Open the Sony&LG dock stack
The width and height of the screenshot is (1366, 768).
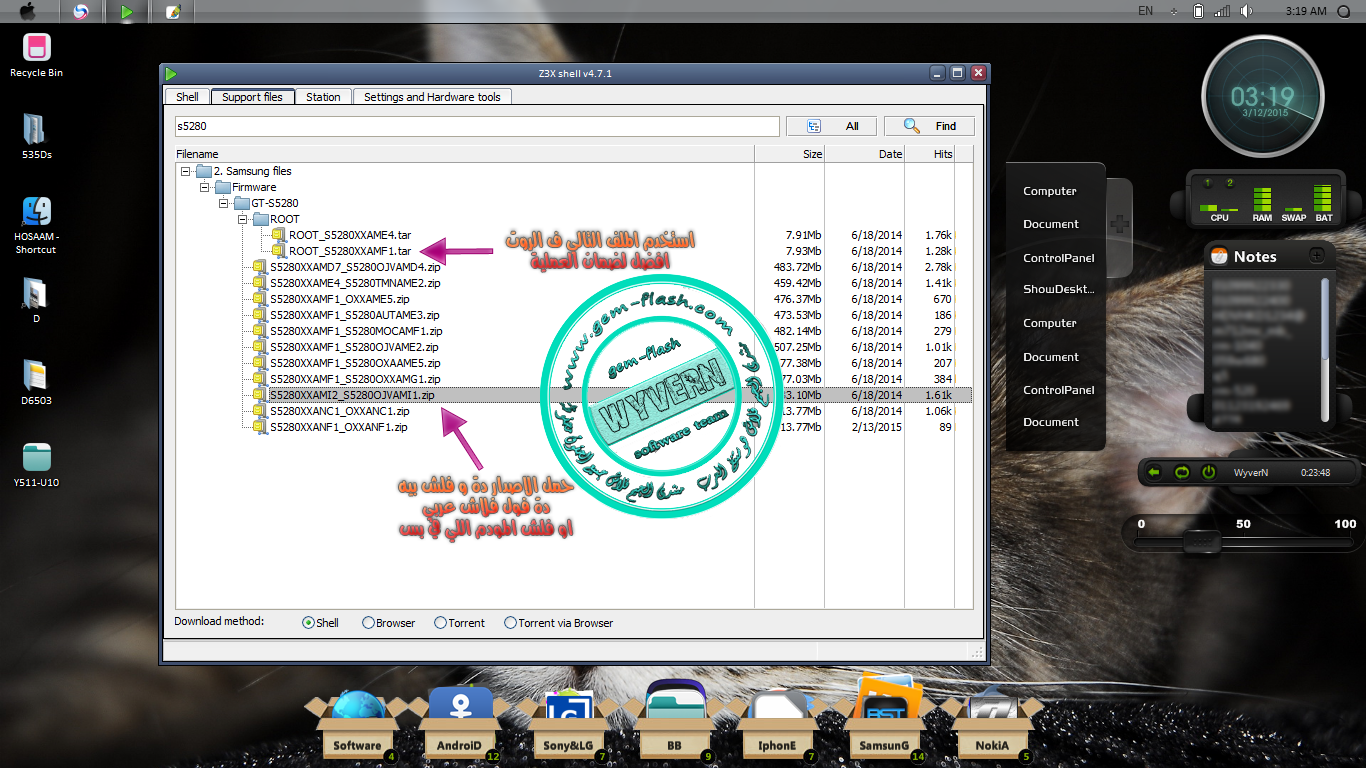(571, 727)
